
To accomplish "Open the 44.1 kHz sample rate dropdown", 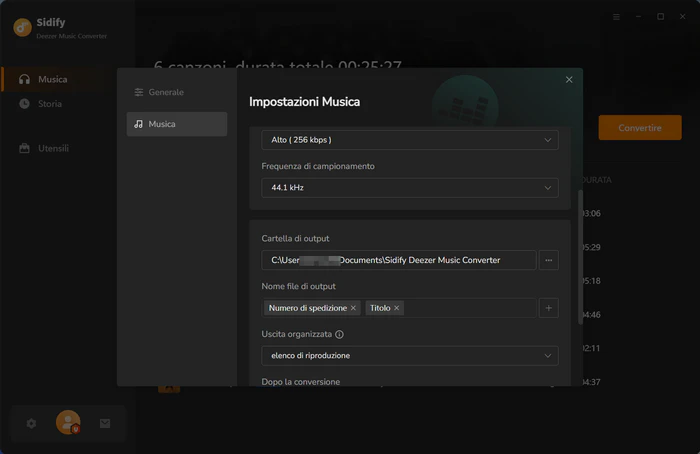I will tap(410, 187).
